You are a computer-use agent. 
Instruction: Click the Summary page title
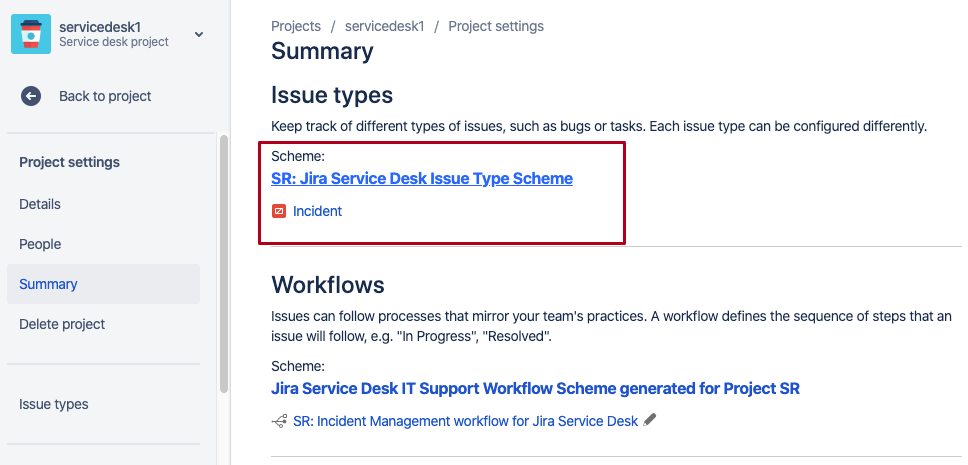coord(322,51)
